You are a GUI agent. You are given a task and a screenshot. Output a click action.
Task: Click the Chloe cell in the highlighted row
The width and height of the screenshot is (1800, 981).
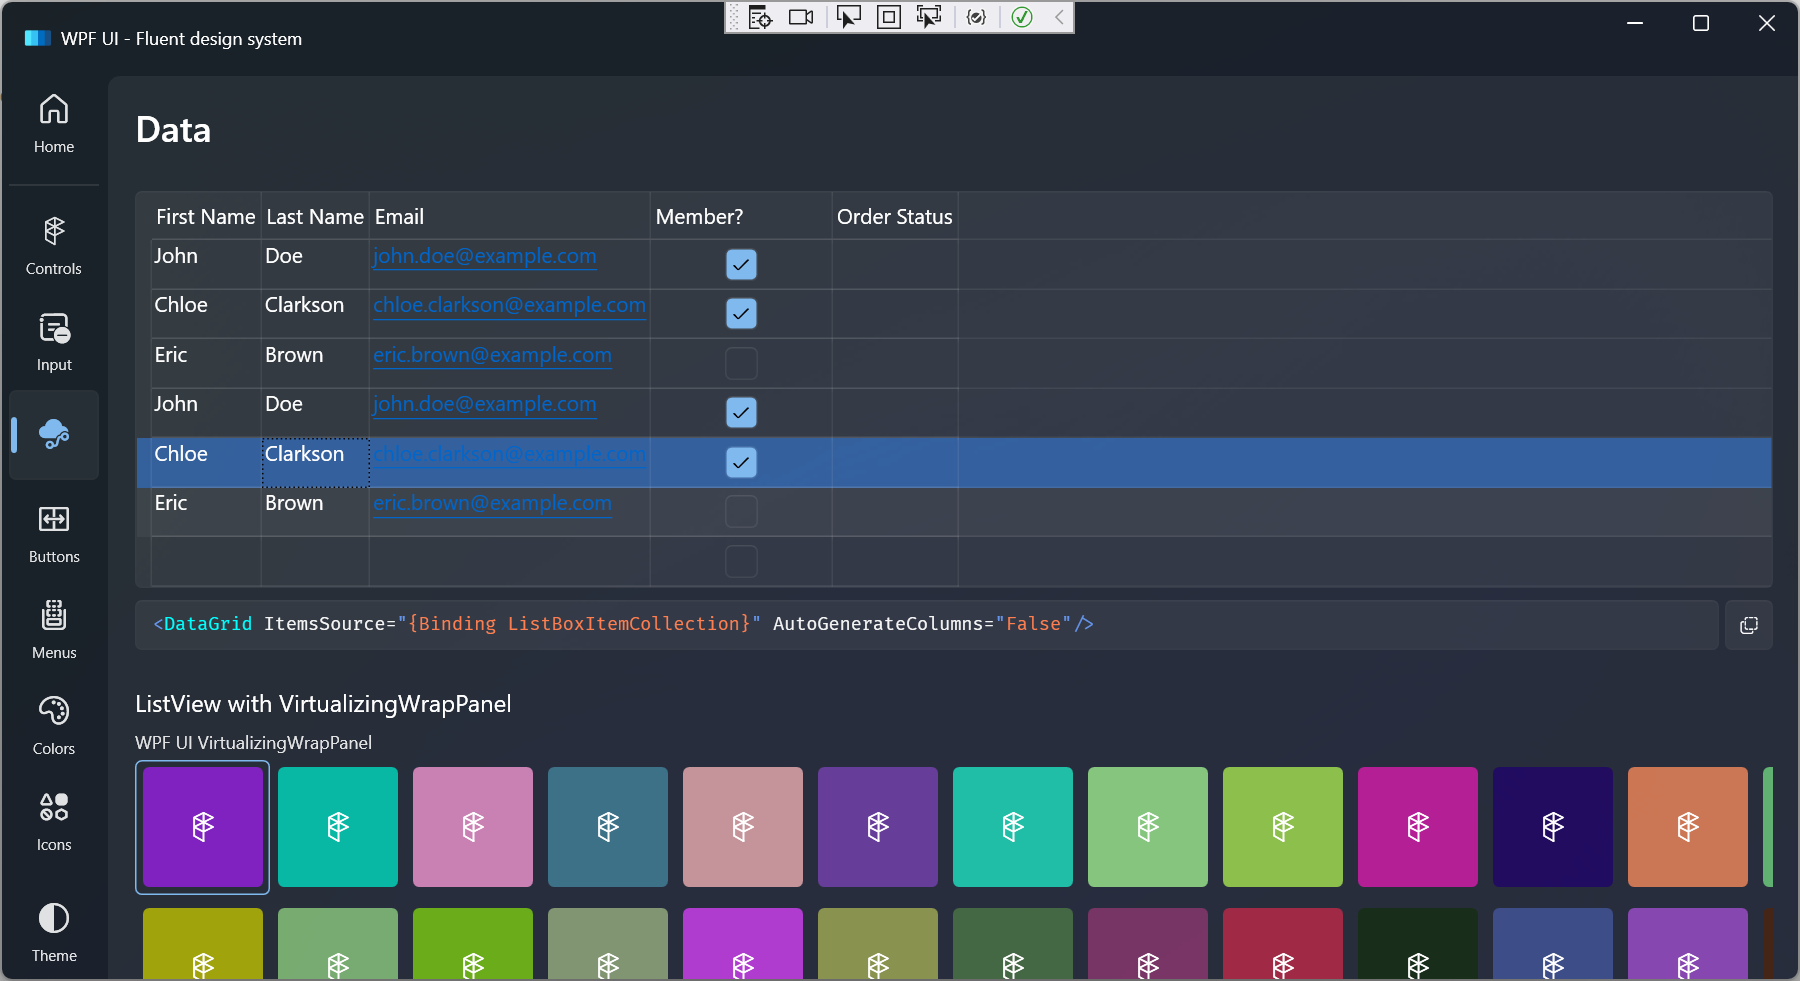pos(206,462)
